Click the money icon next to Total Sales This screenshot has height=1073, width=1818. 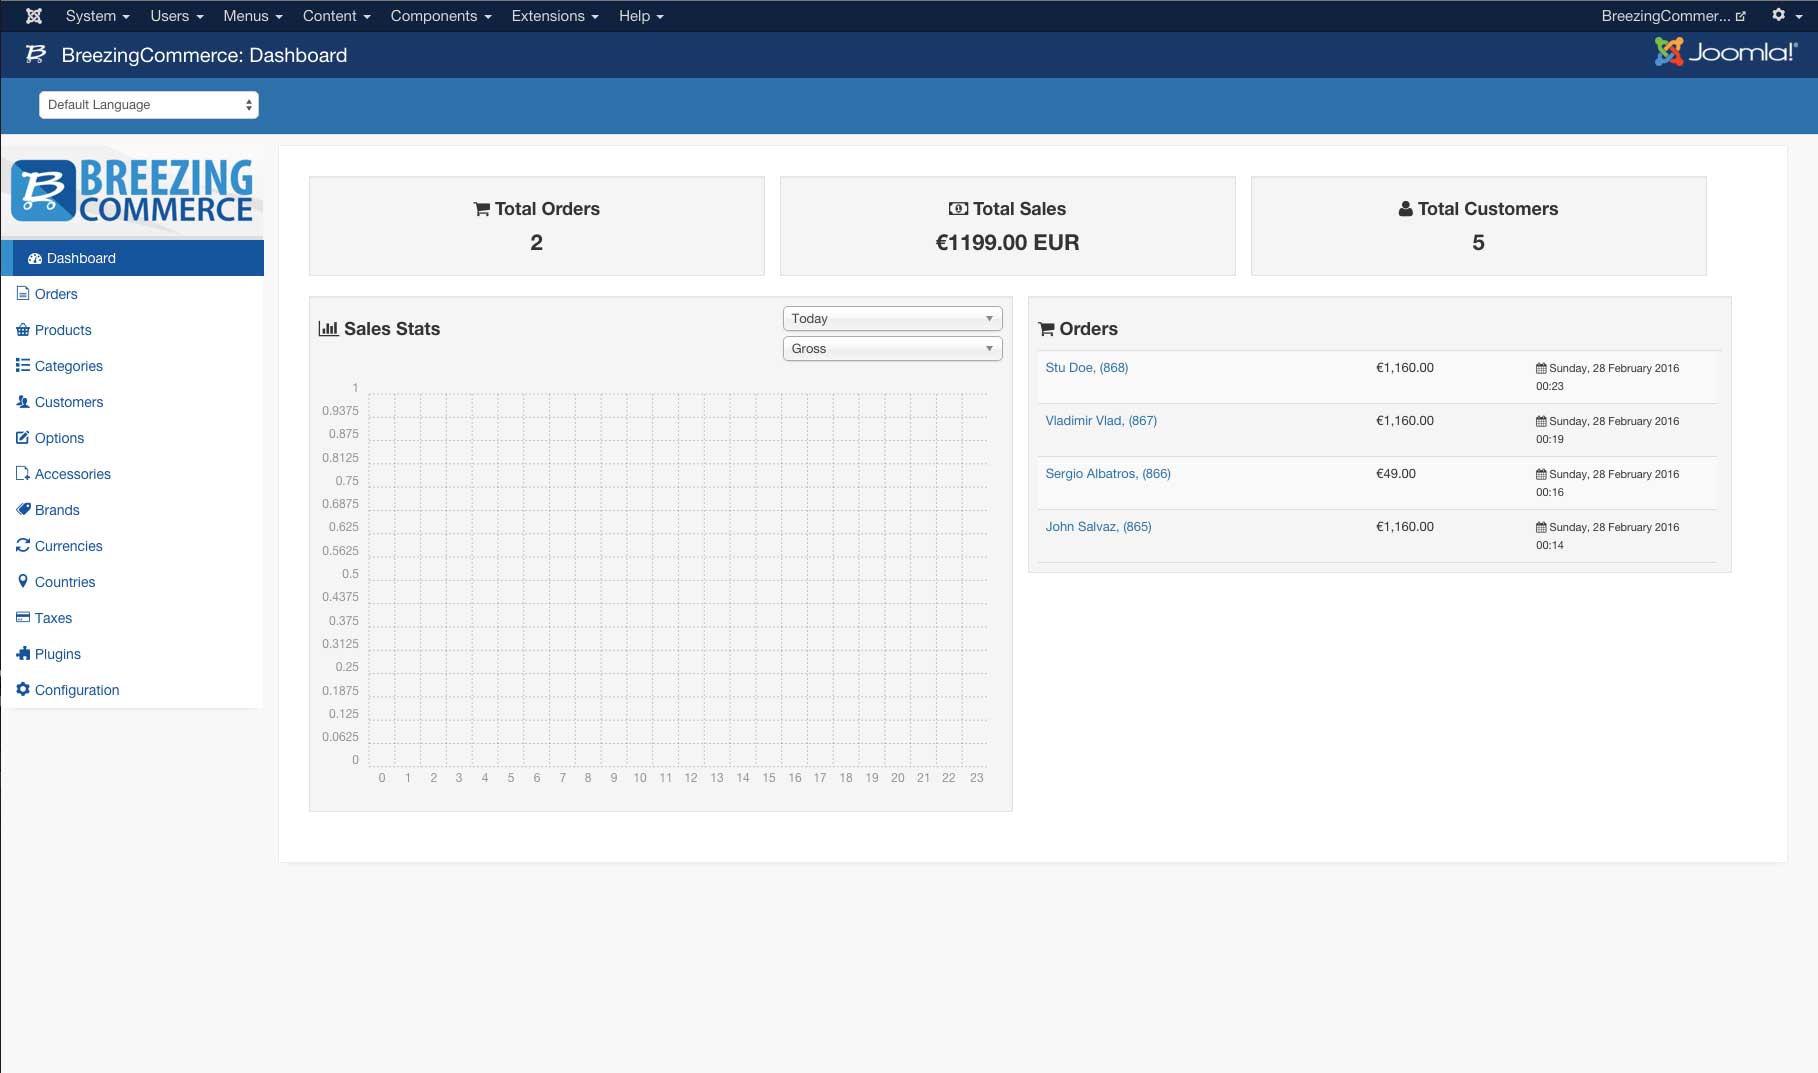958,209
